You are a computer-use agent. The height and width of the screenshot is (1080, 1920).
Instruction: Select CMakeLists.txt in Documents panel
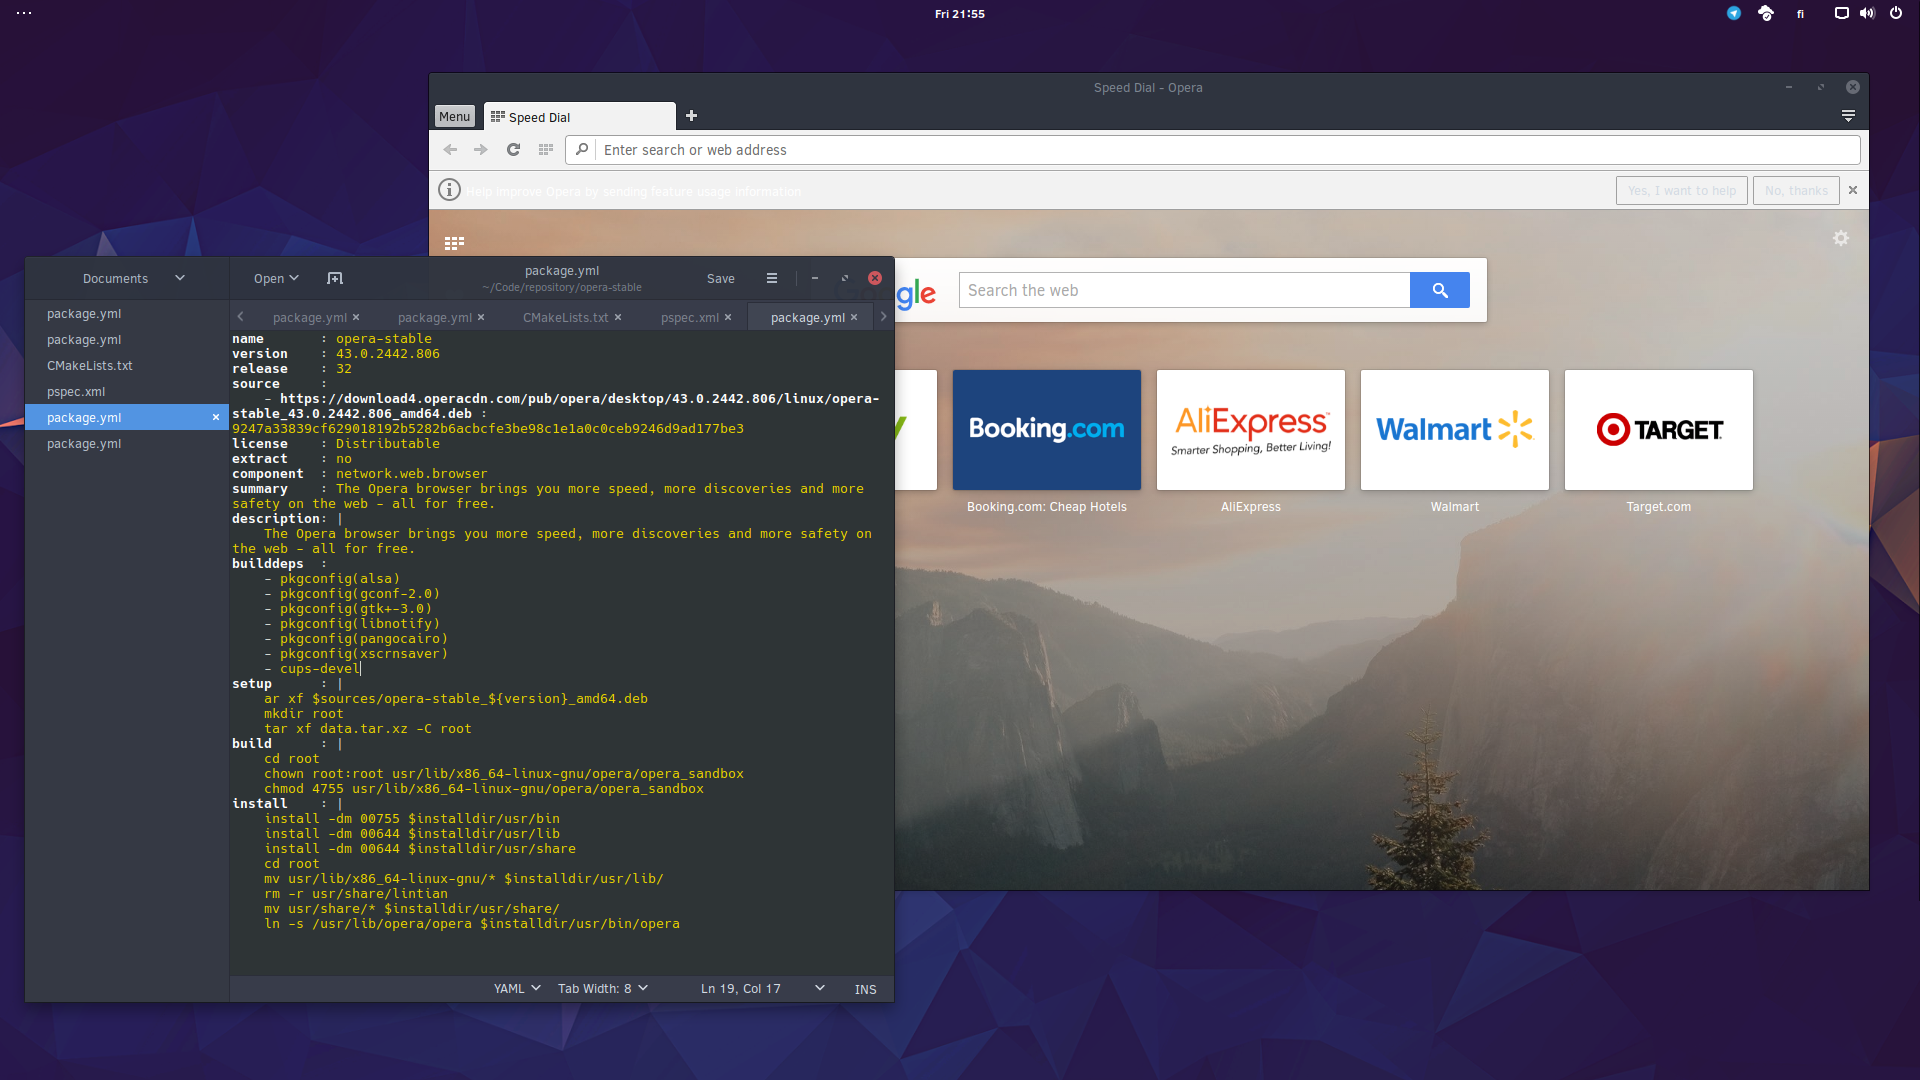pyautogui.click(x=127, y=365)
